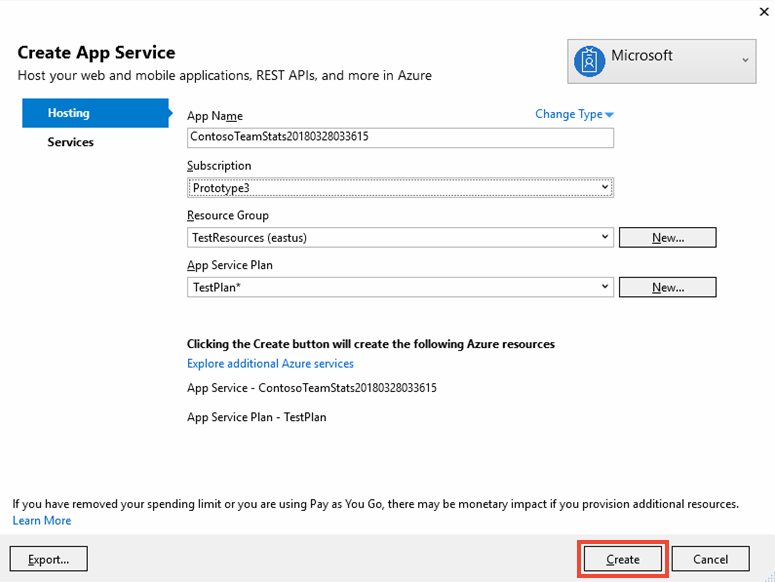
Task: Switch to the Services tab
Action: (x=71, y=142)
